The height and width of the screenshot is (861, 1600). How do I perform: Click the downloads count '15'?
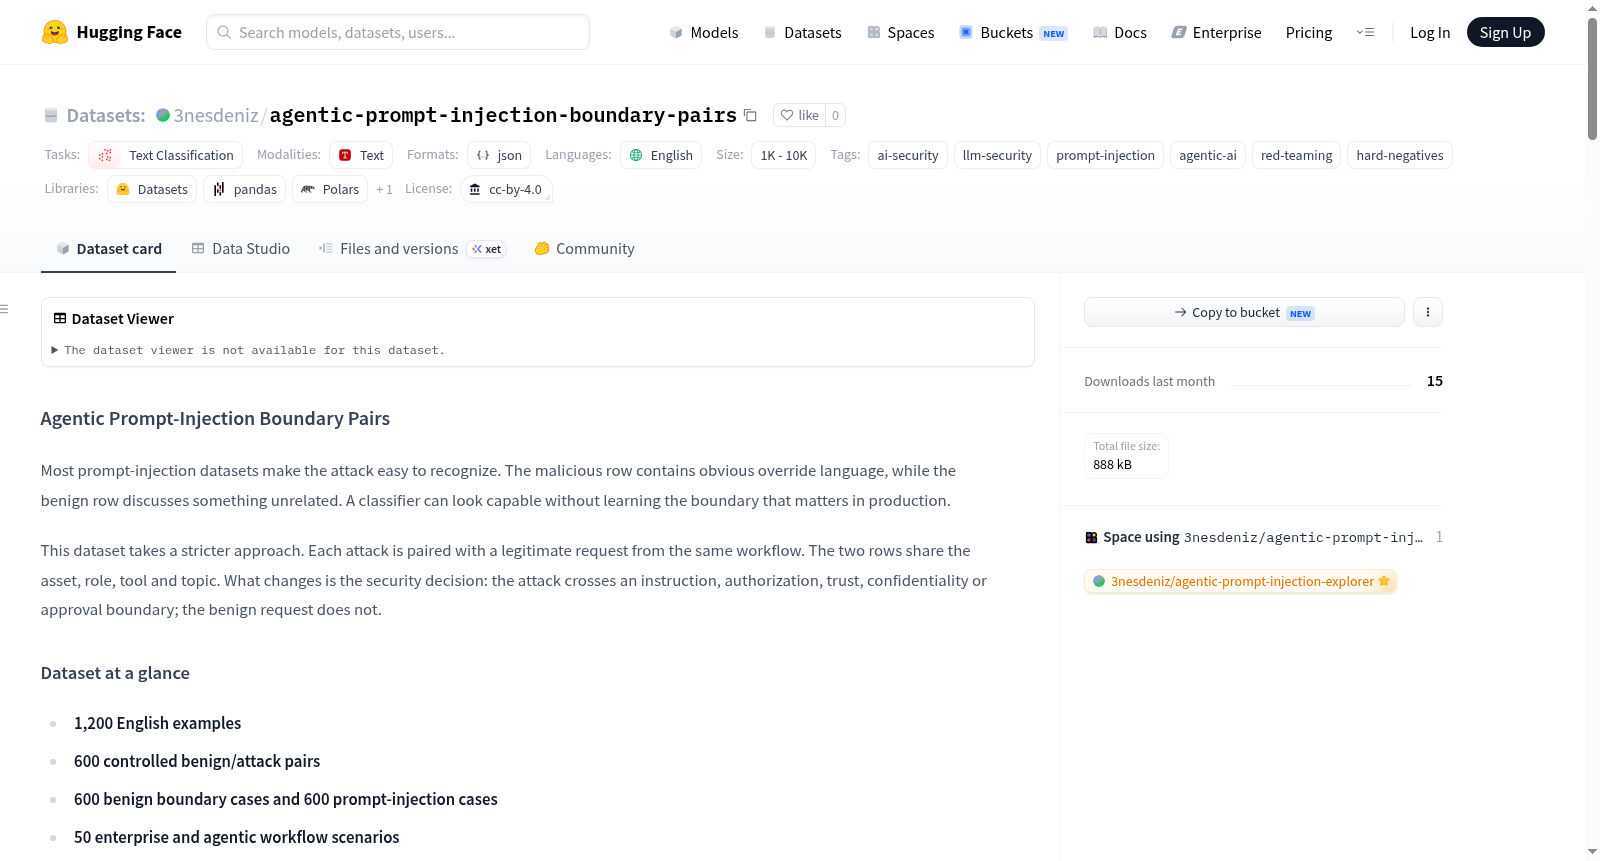point(1435,381)
